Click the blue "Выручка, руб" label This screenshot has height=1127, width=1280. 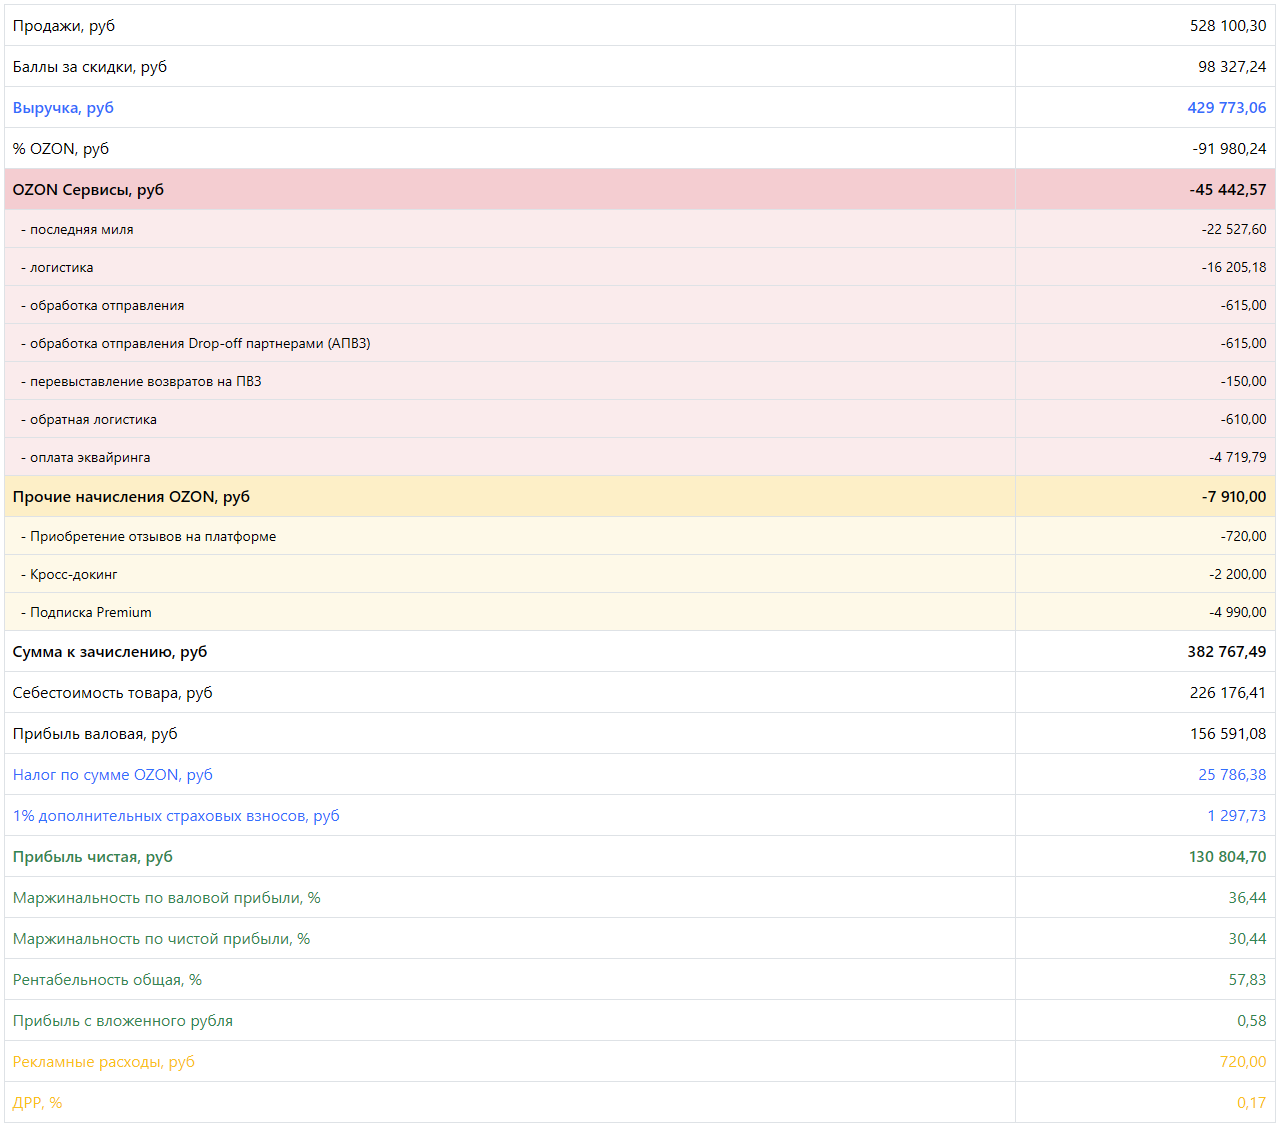click(63, 108)
